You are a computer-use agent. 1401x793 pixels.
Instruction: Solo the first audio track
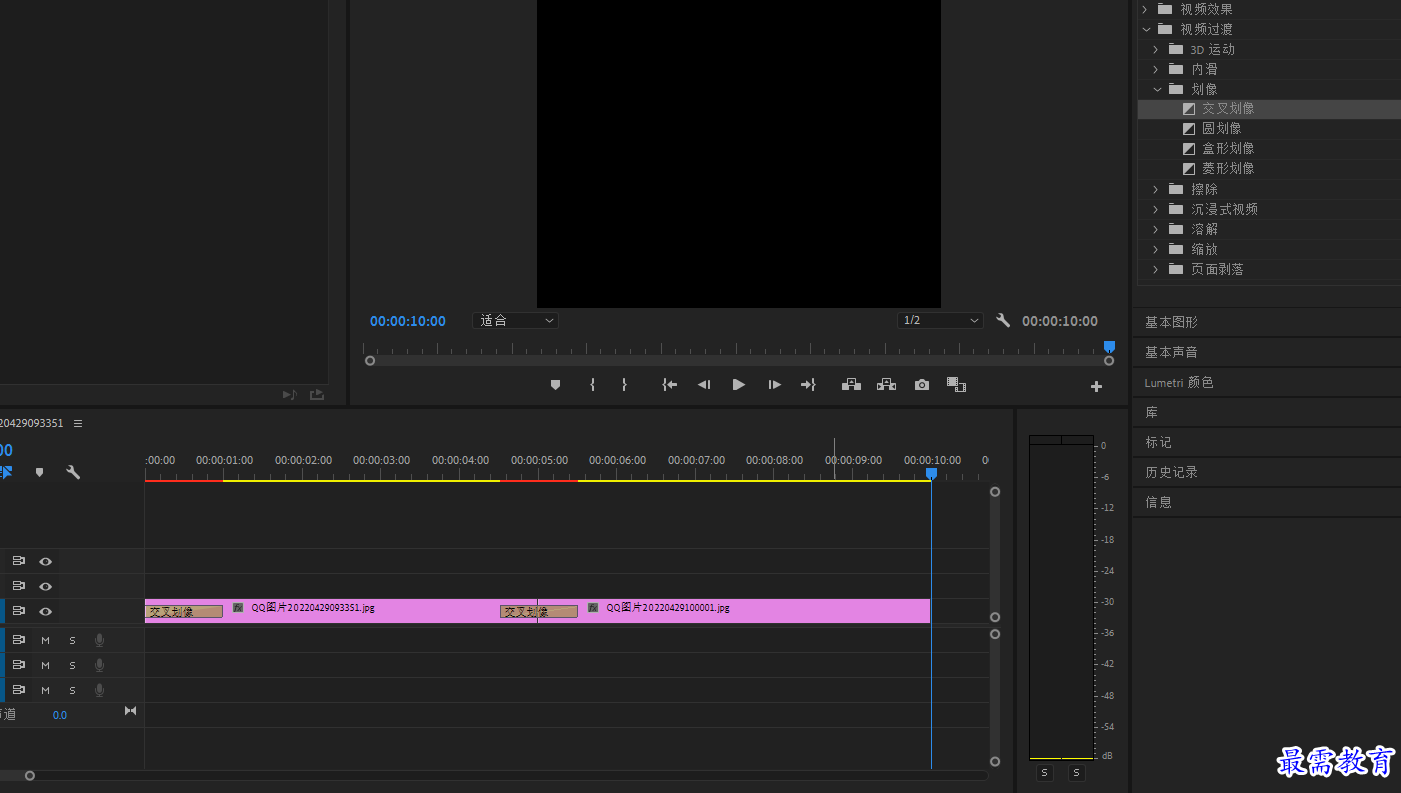click(72, 640)
